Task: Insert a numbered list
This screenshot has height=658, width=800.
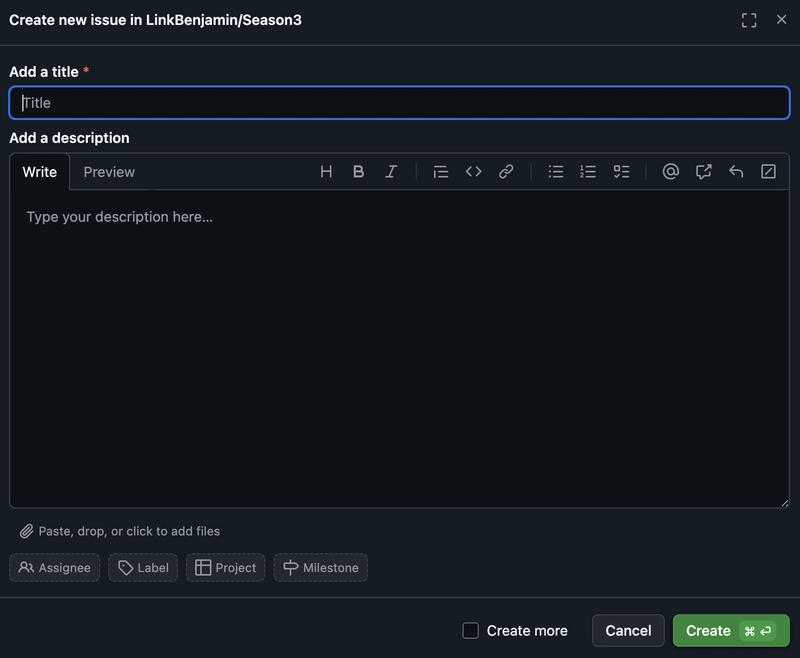Action: [x=588, y=172]
